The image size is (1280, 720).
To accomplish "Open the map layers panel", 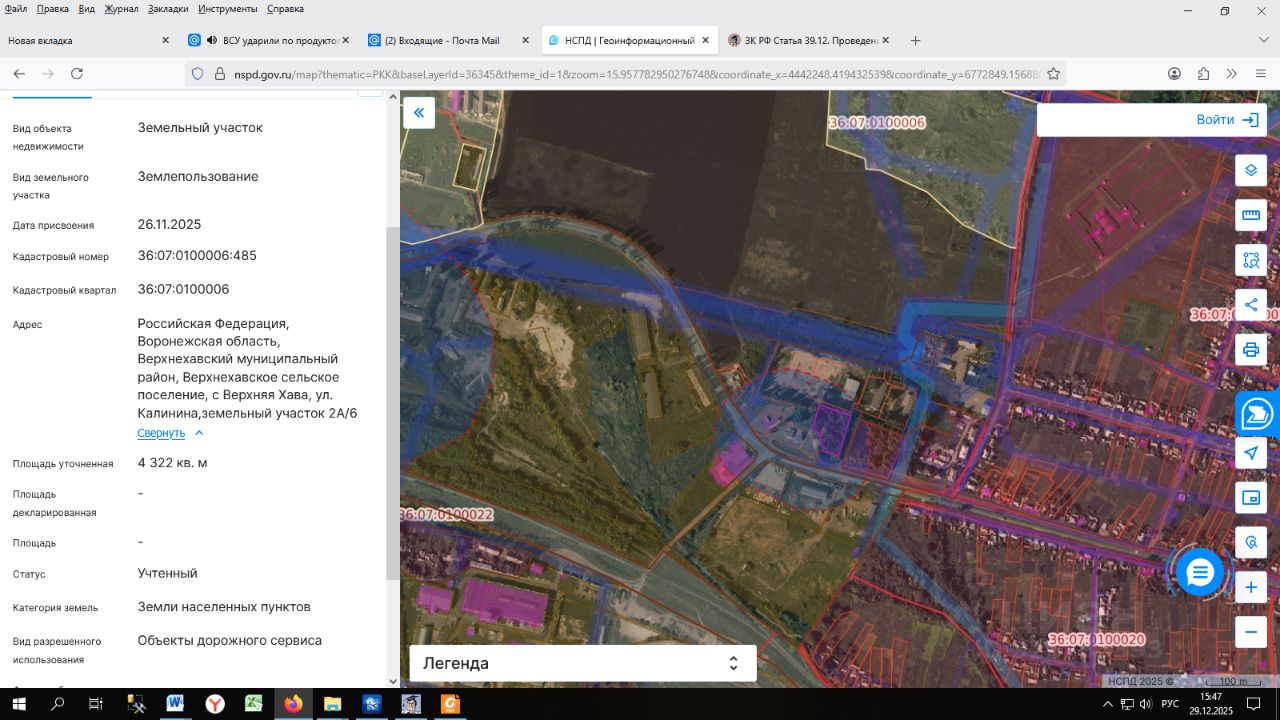I will pos(1251,170).
